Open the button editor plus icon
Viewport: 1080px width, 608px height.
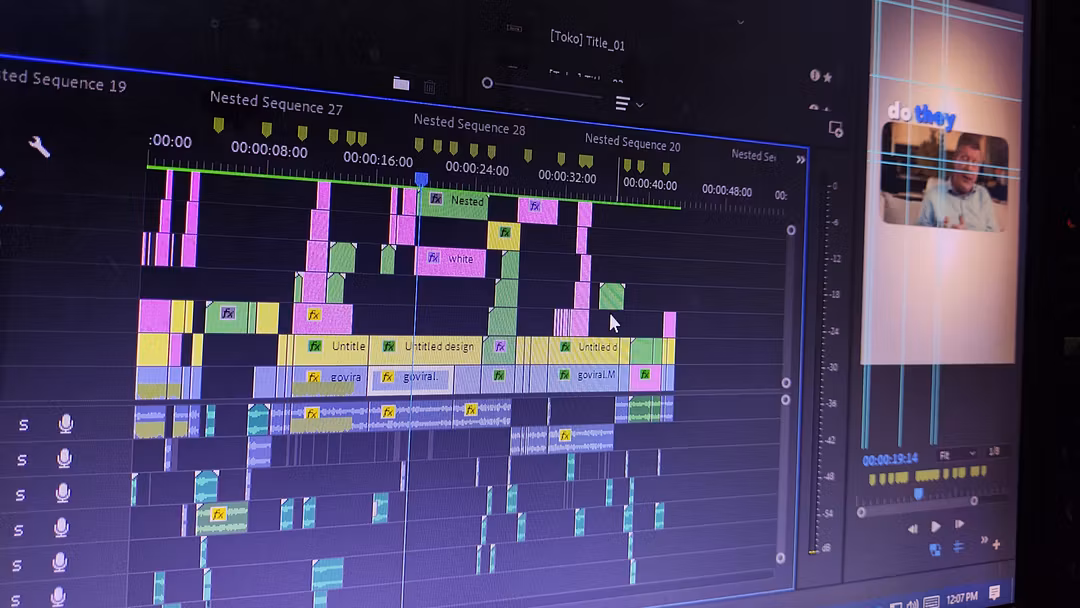pyautogui.click(x=996, y=544)
